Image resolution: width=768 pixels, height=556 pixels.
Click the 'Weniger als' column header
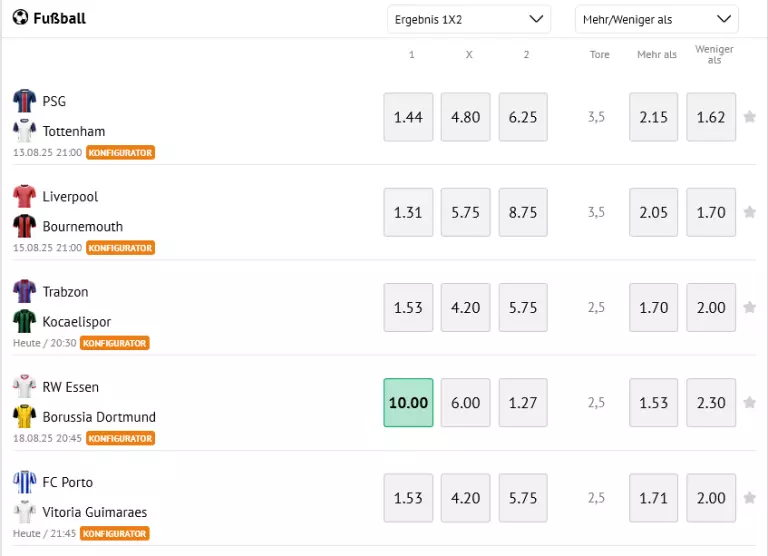pyautogui.click(x=714, y=54)
